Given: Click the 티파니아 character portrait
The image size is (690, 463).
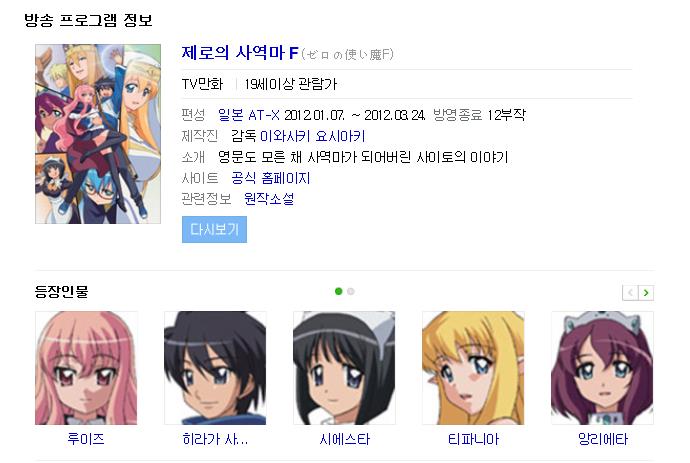Looking at the screenshot, I should 473,368.
